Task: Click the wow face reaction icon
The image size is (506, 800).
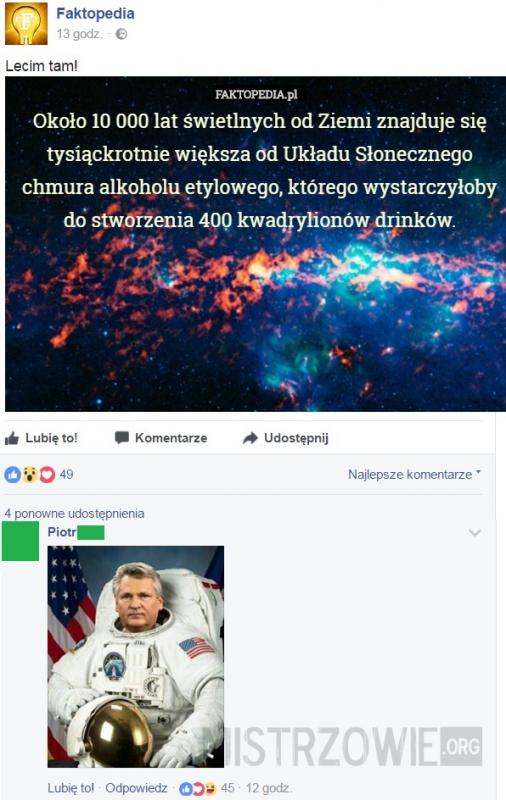Action: click(x=30, y=474)
